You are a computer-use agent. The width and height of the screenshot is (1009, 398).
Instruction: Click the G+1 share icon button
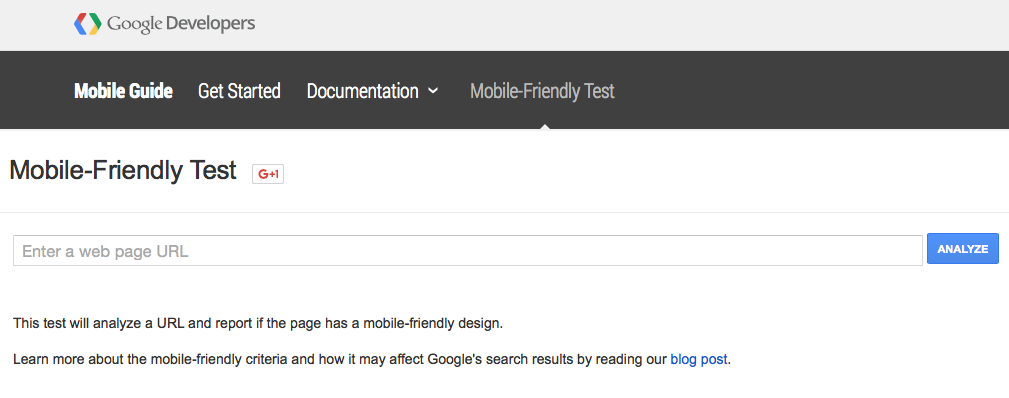click(268, 174)
